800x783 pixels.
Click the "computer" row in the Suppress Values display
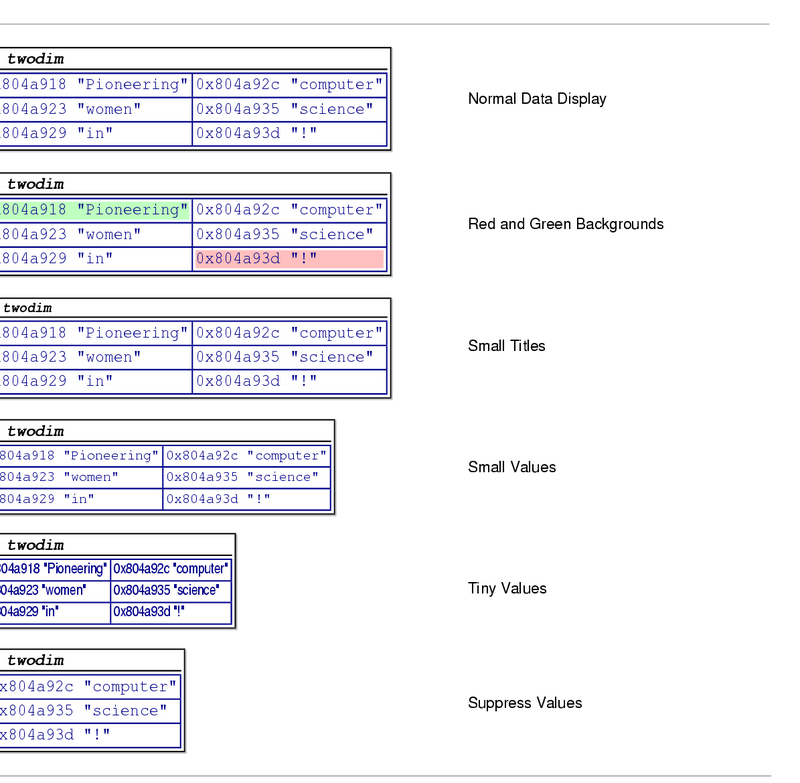pyautogui.click(x=90, y=687)
